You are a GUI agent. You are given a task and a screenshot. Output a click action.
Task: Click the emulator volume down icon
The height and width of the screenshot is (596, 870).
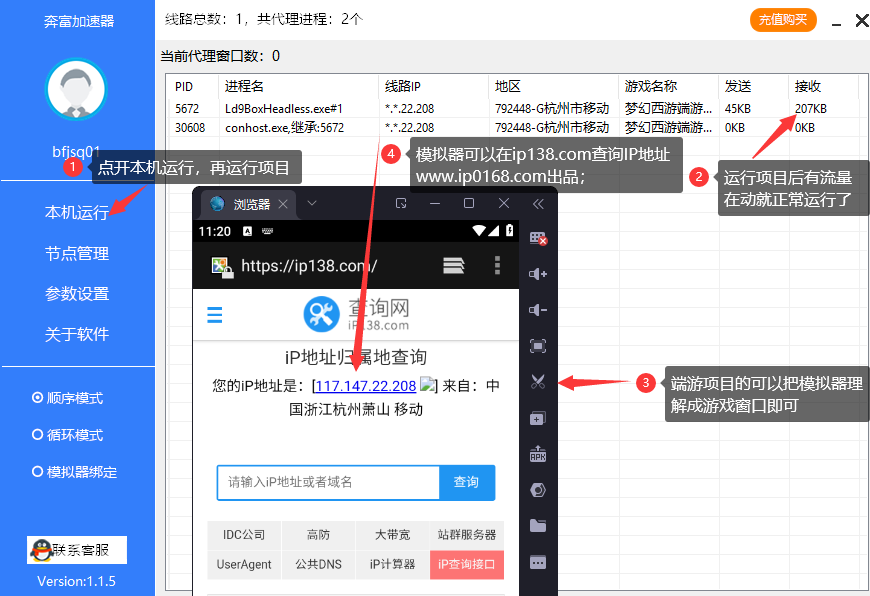point(538,310)
